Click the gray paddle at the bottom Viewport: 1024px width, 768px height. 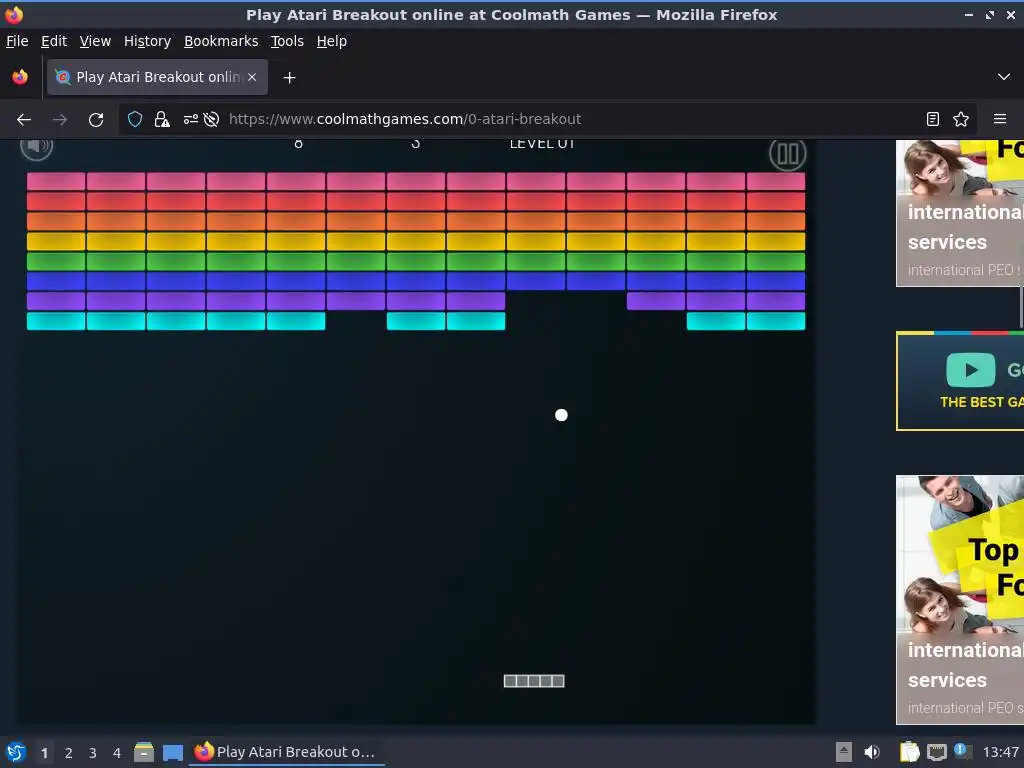pos(534,681)
